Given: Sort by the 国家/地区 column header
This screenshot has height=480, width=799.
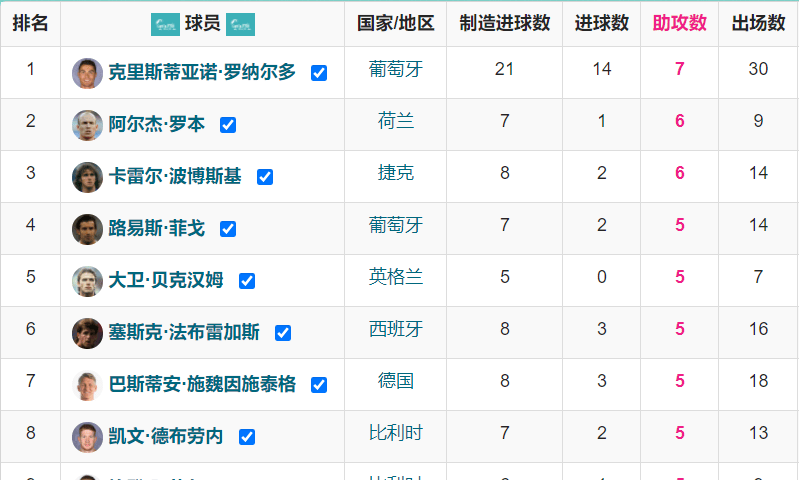Looking at the screenshot, I should (396, 23).
